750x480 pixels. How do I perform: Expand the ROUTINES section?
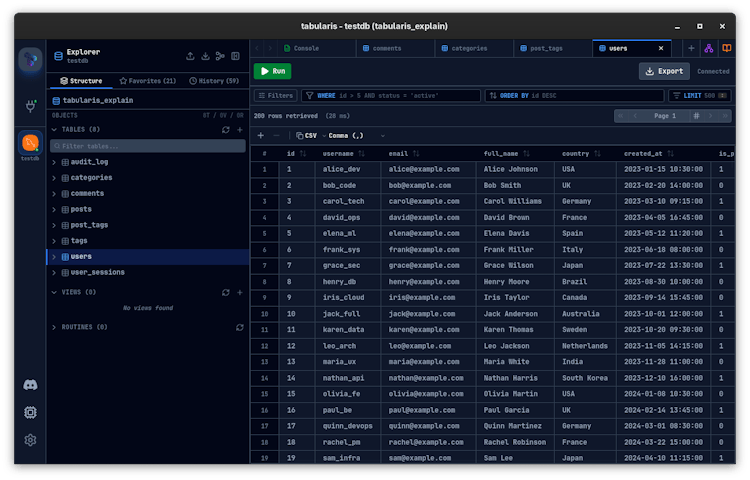(54, 327)
